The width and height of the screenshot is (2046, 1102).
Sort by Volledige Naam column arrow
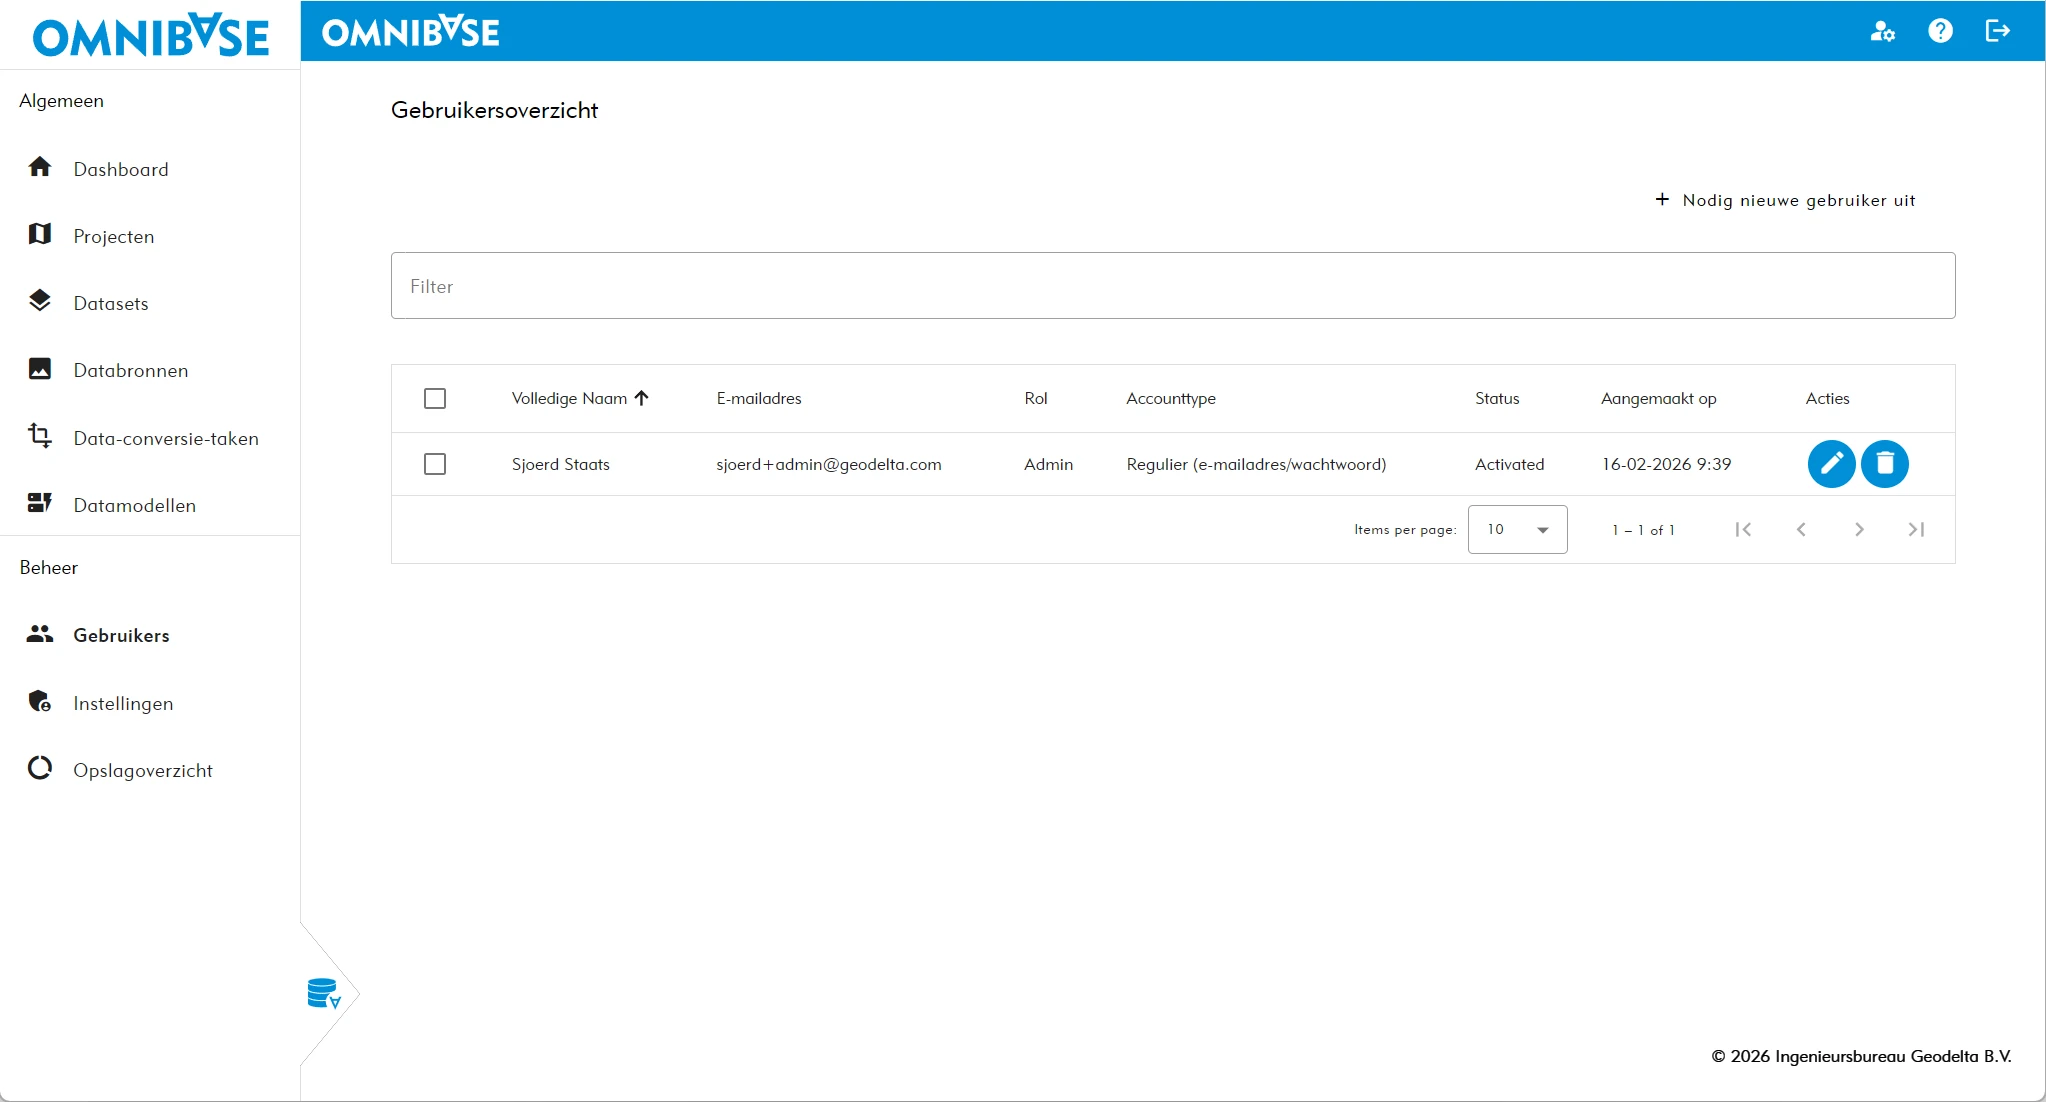(x=642, y=398)
